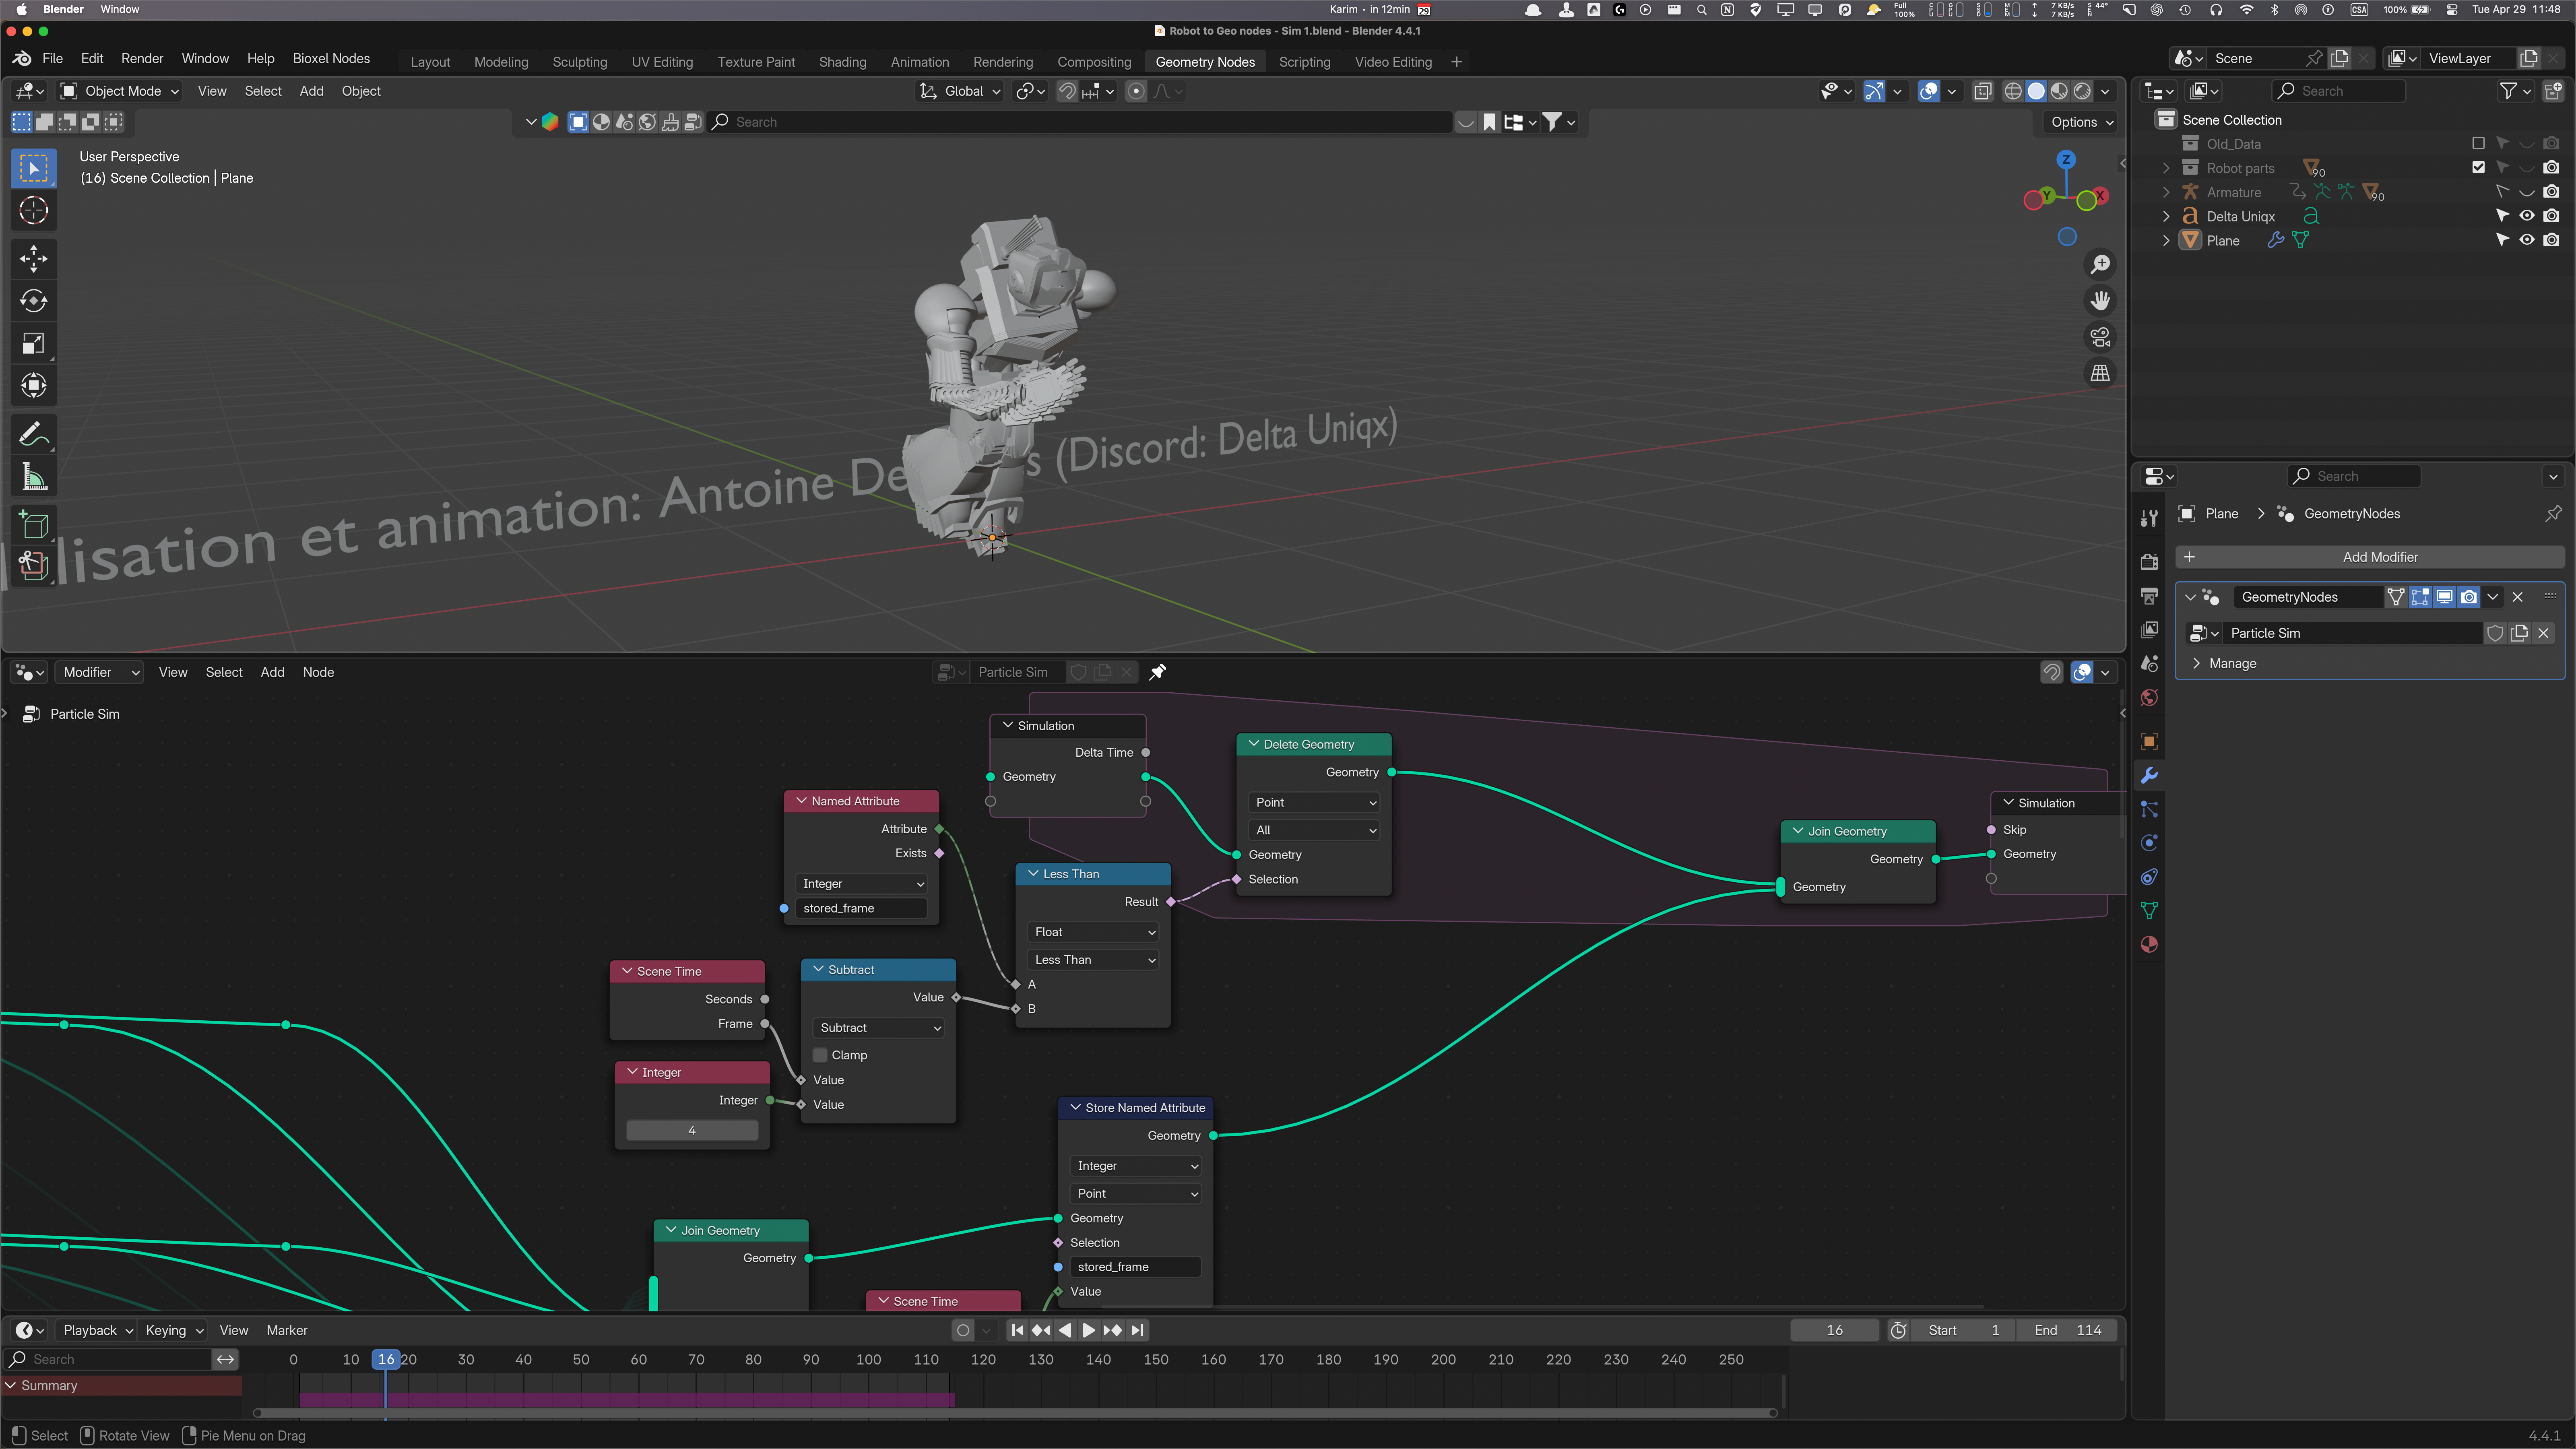
Task: Open the Output properties tab
Action: click(x=2149, y=596)
